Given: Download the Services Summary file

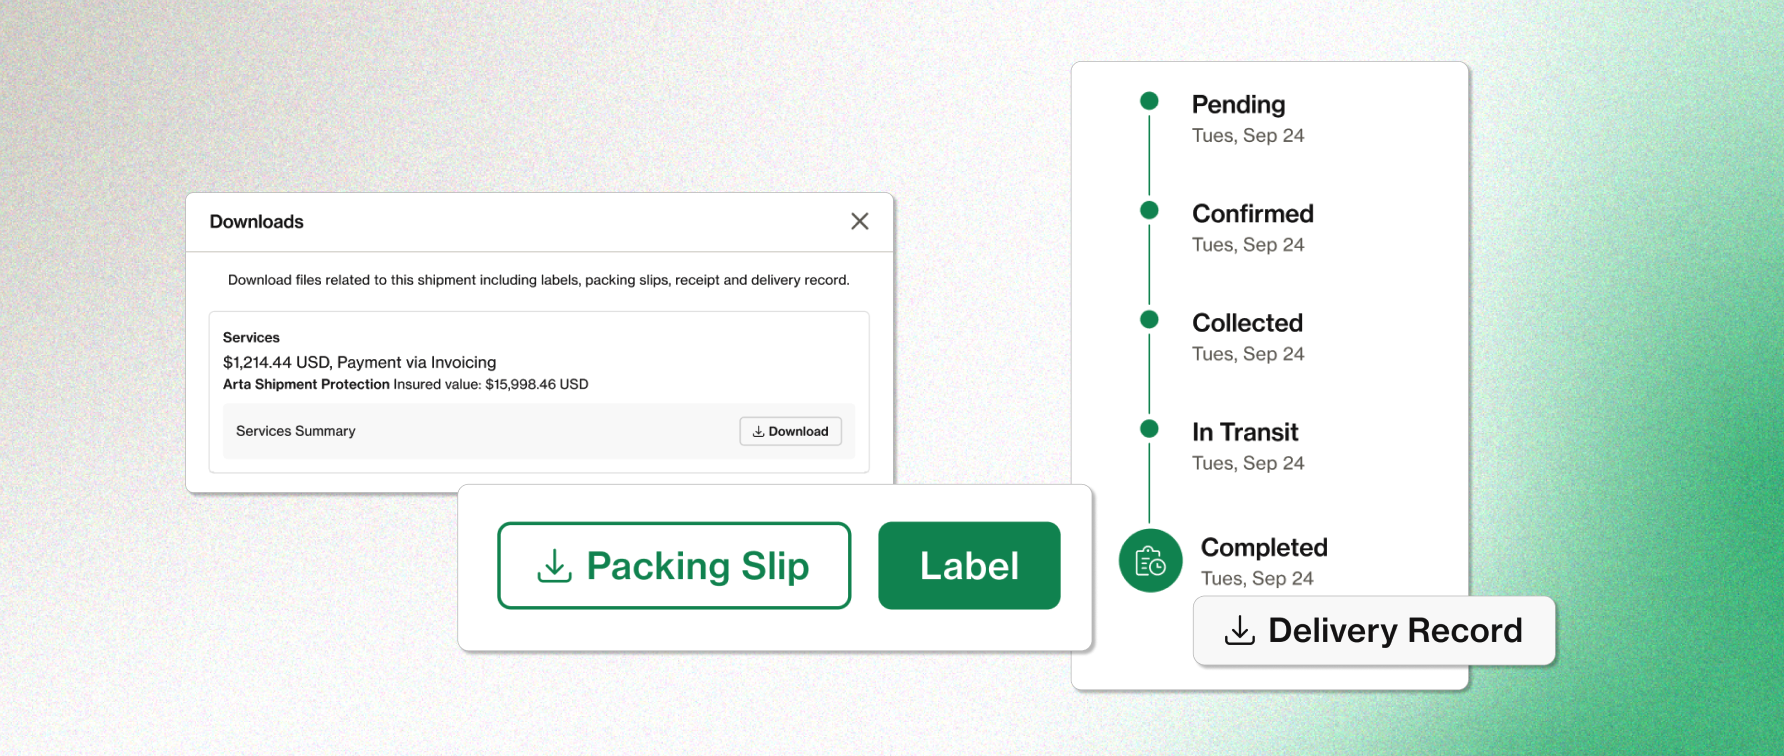Looking at the screenshot, I should point(790,431).
